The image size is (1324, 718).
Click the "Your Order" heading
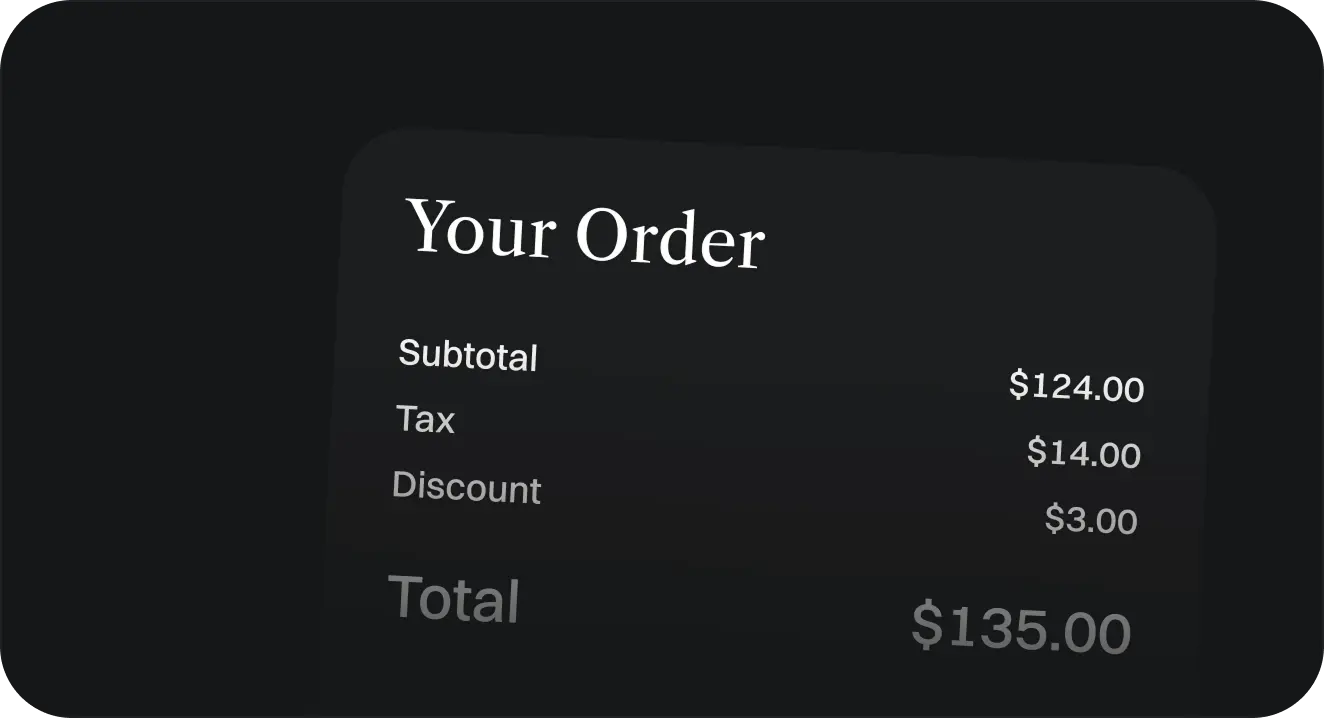(x=585, y=233)
